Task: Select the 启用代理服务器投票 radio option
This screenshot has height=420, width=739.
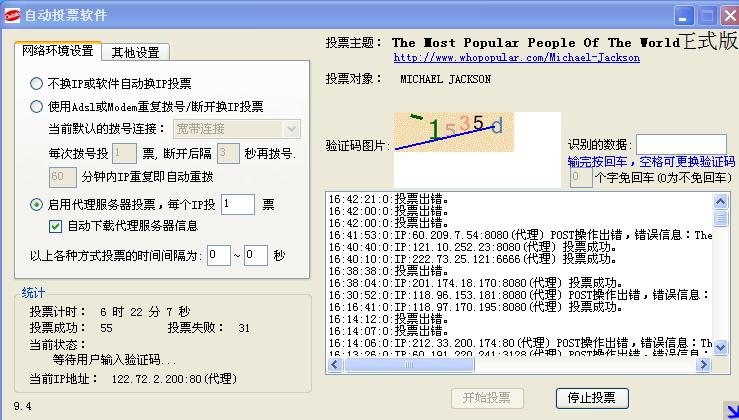Action: click(37, 204)
